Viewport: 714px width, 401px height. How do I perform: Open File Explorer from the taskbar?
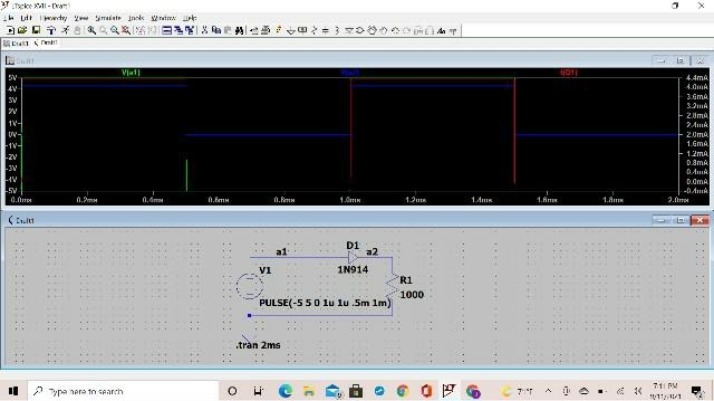tap(309, 391)
